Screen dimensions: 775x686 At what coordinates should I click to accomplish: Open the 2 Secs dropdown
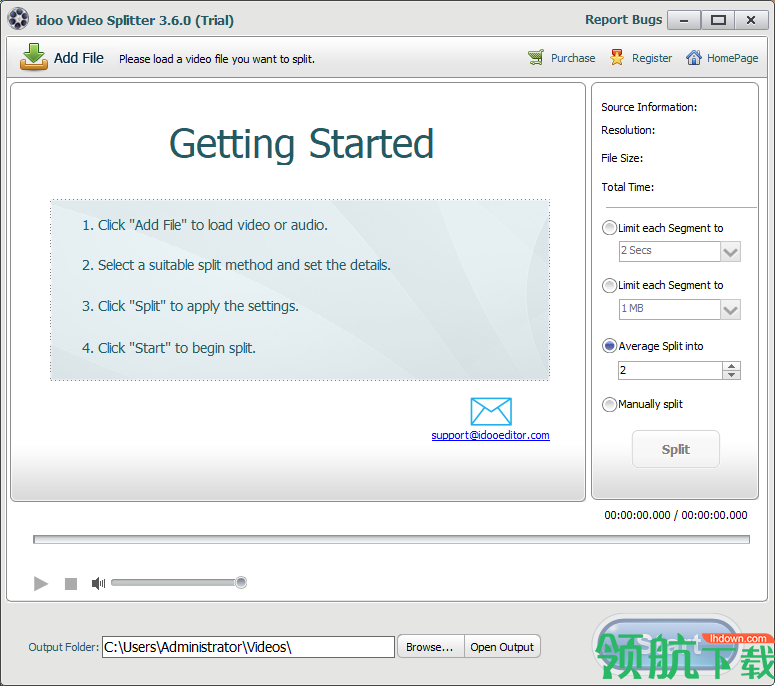tap(731, 252)
